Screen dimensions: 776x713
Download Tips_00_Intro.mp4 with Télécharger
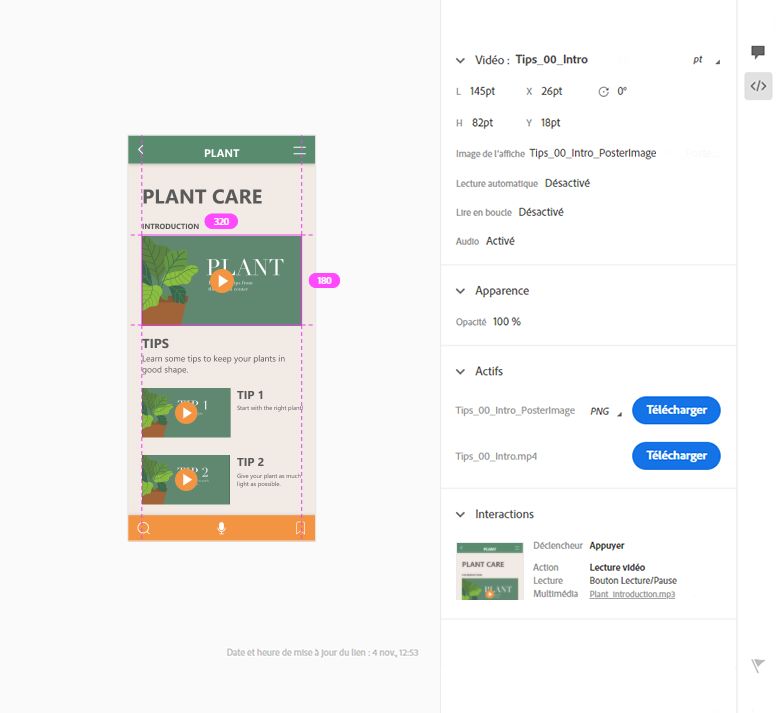tap(676, 456)
